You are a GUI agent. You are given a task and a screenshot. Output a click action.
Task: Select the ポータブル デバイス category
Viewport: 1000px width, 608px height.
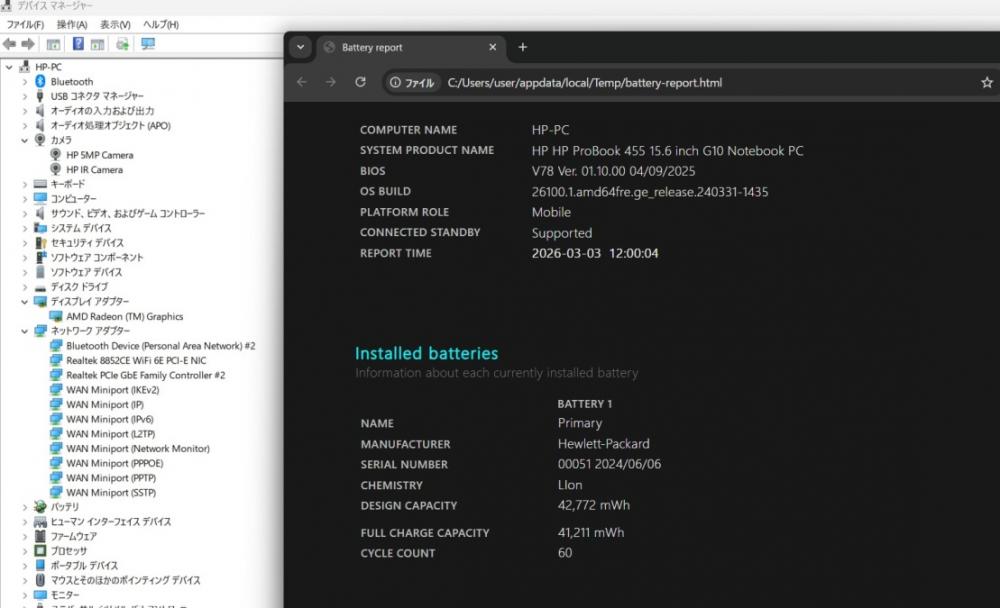[84, 566]
